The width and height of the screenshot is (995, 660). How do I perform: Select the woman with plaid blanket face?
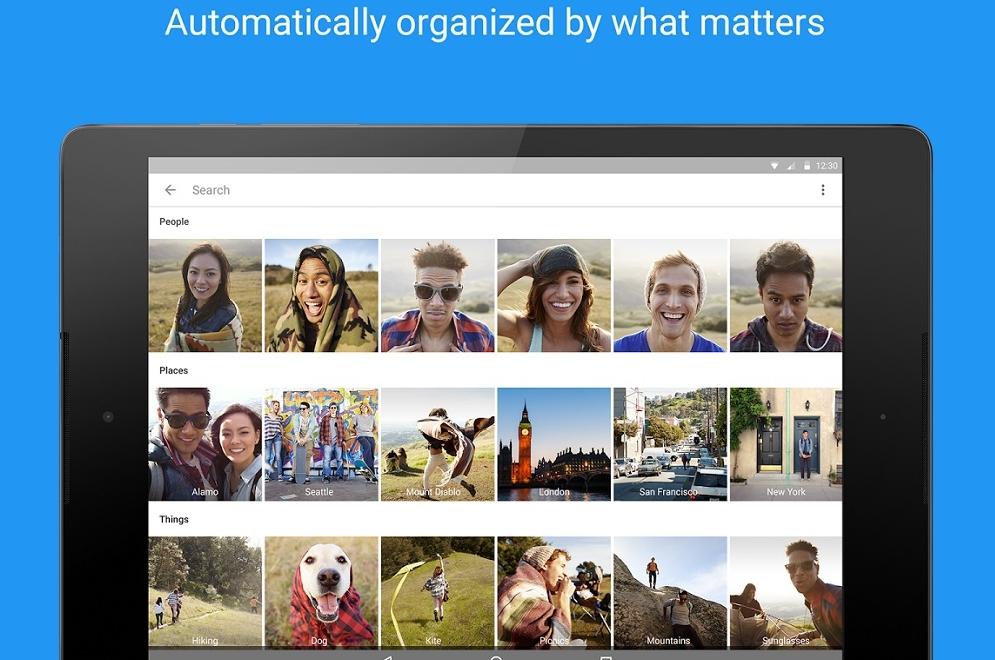[x=205, y=295]
